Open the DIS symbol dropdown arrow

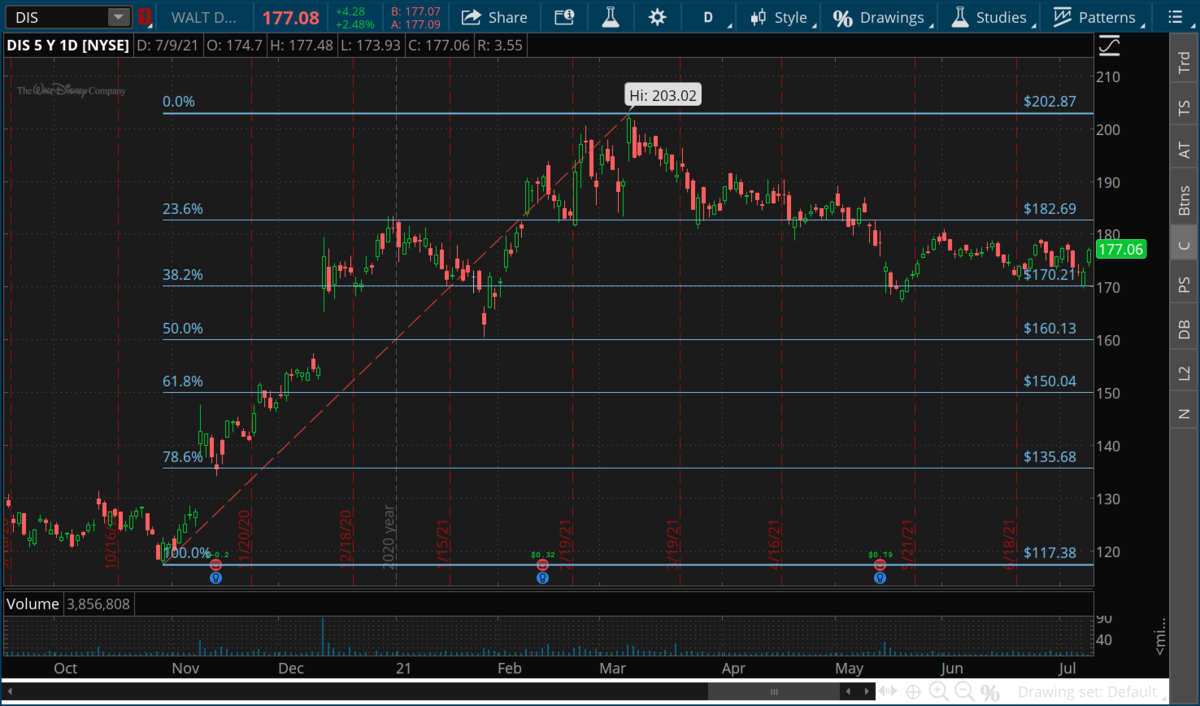pos(119,17)
